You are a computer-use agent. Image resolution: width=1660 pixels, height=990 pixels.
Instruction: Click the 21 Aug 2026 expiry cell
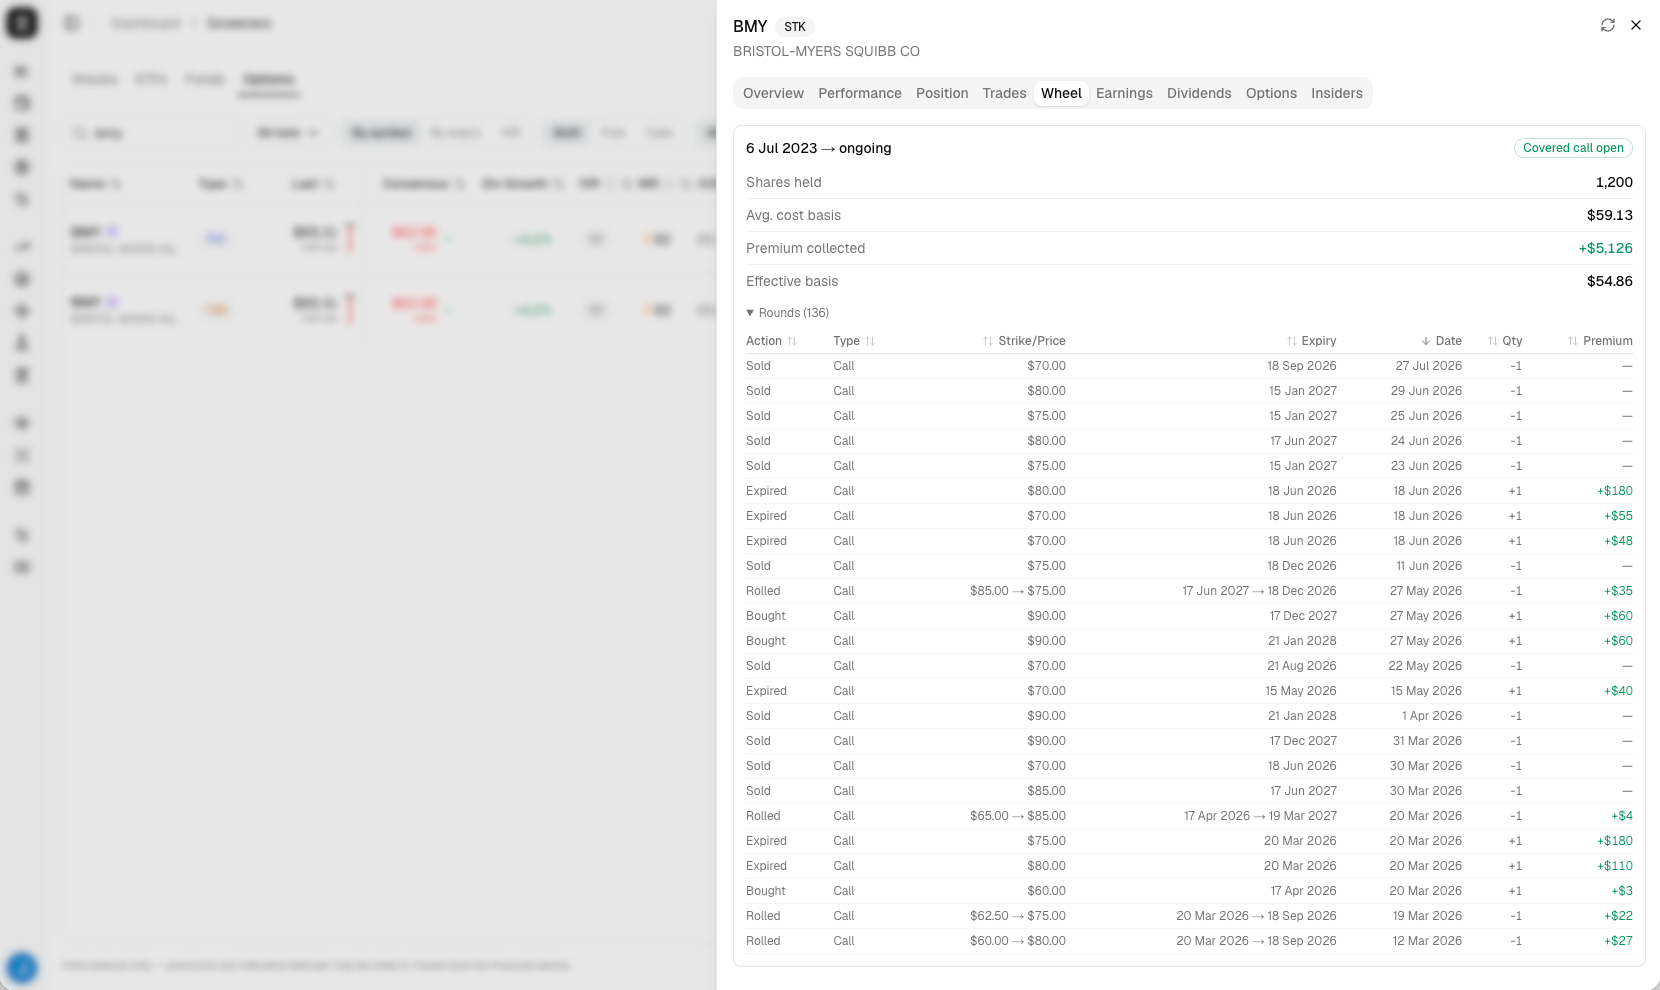click(x=1302, y=666)
